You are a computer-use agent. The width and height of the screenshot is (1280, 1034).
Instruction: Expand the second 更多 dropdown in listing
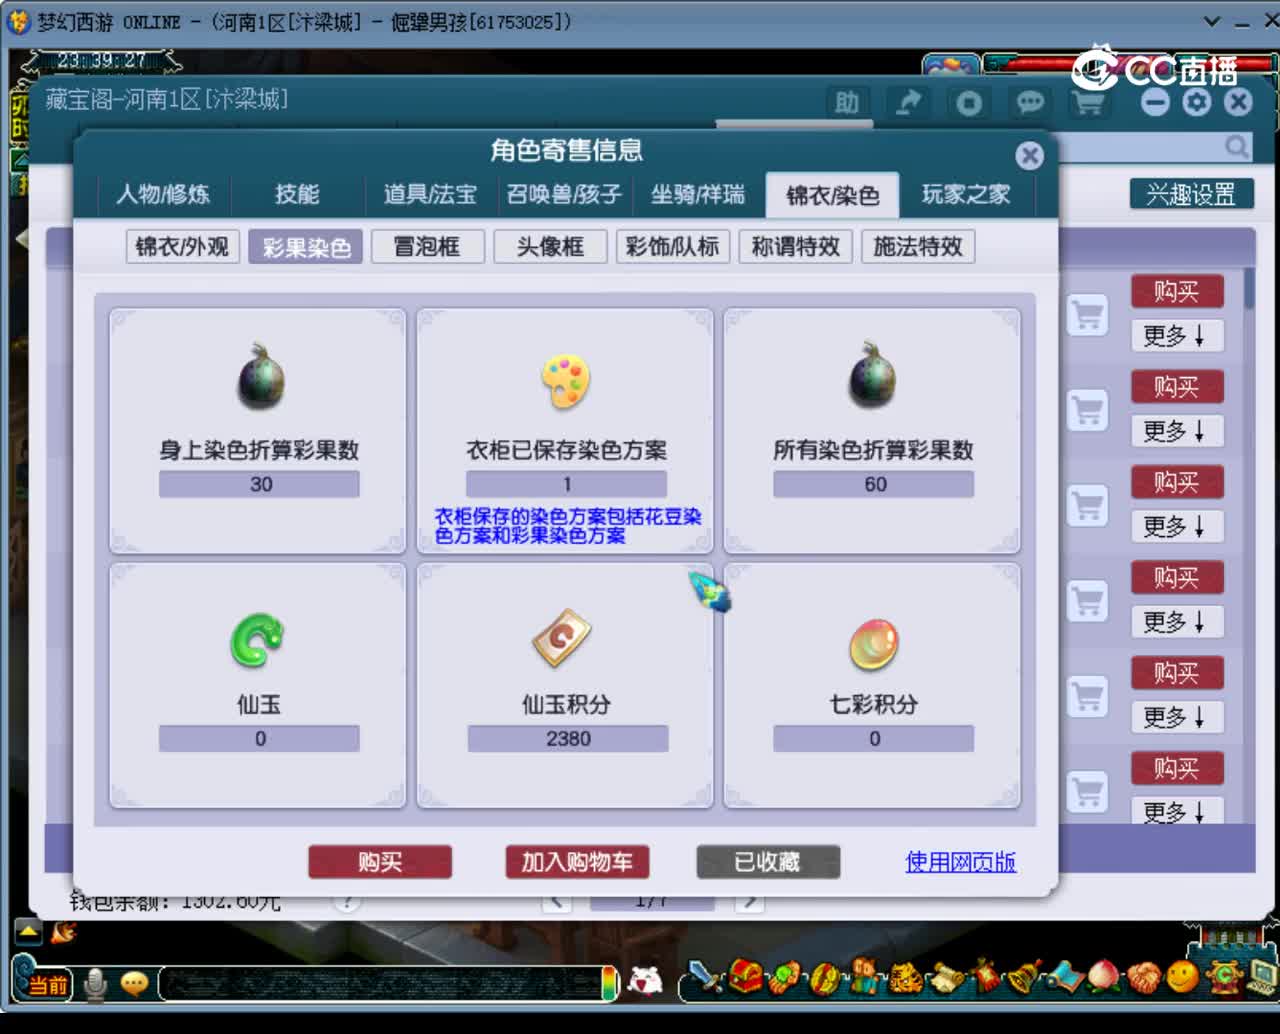1176,431
